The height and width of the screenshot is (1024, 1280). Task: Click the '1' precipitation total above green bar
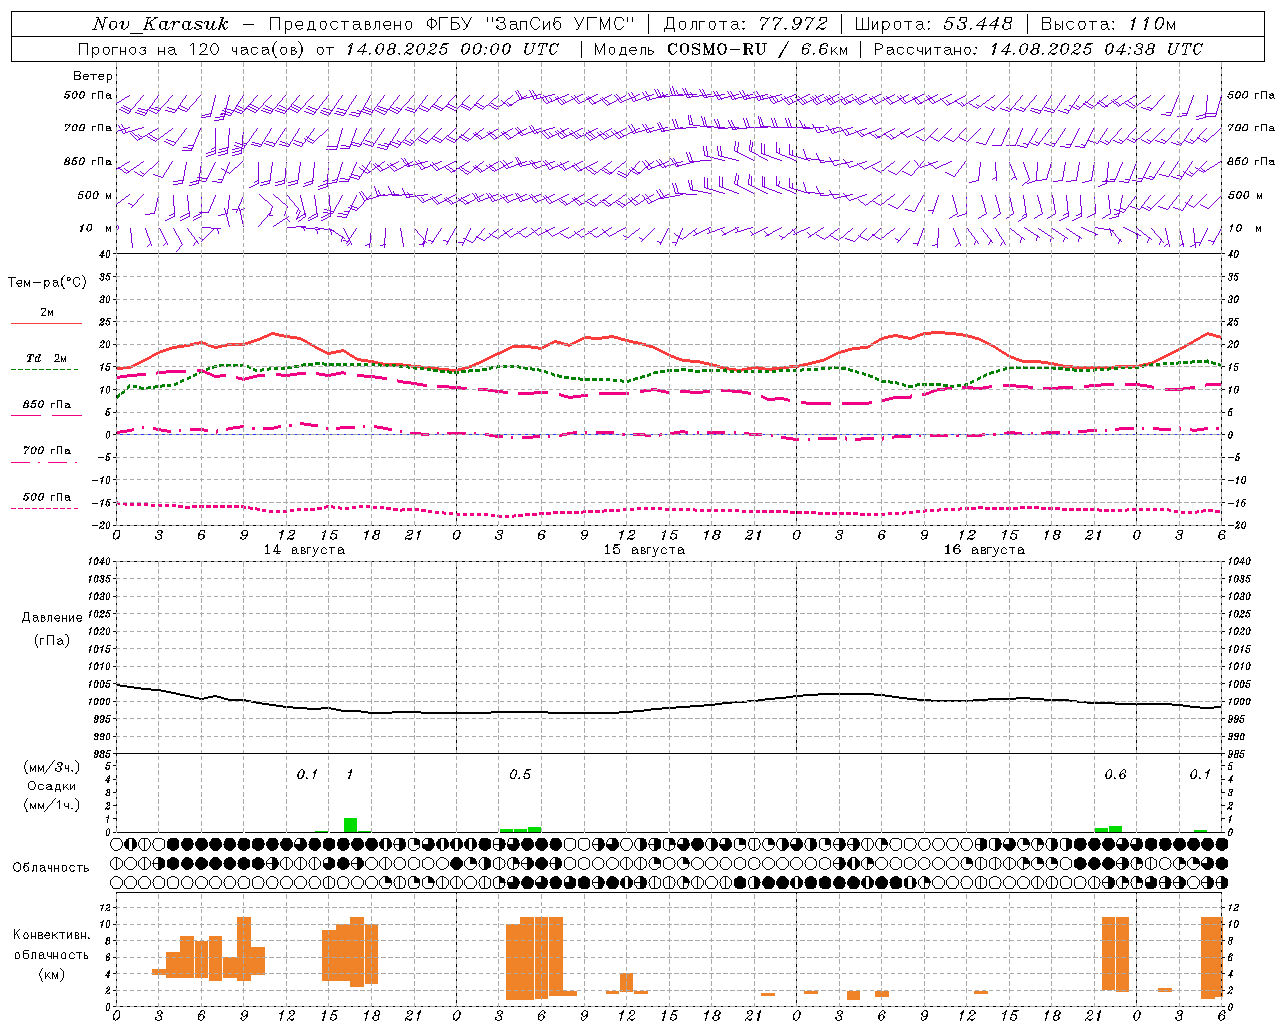pyautogui.click(x=350, y=775)
